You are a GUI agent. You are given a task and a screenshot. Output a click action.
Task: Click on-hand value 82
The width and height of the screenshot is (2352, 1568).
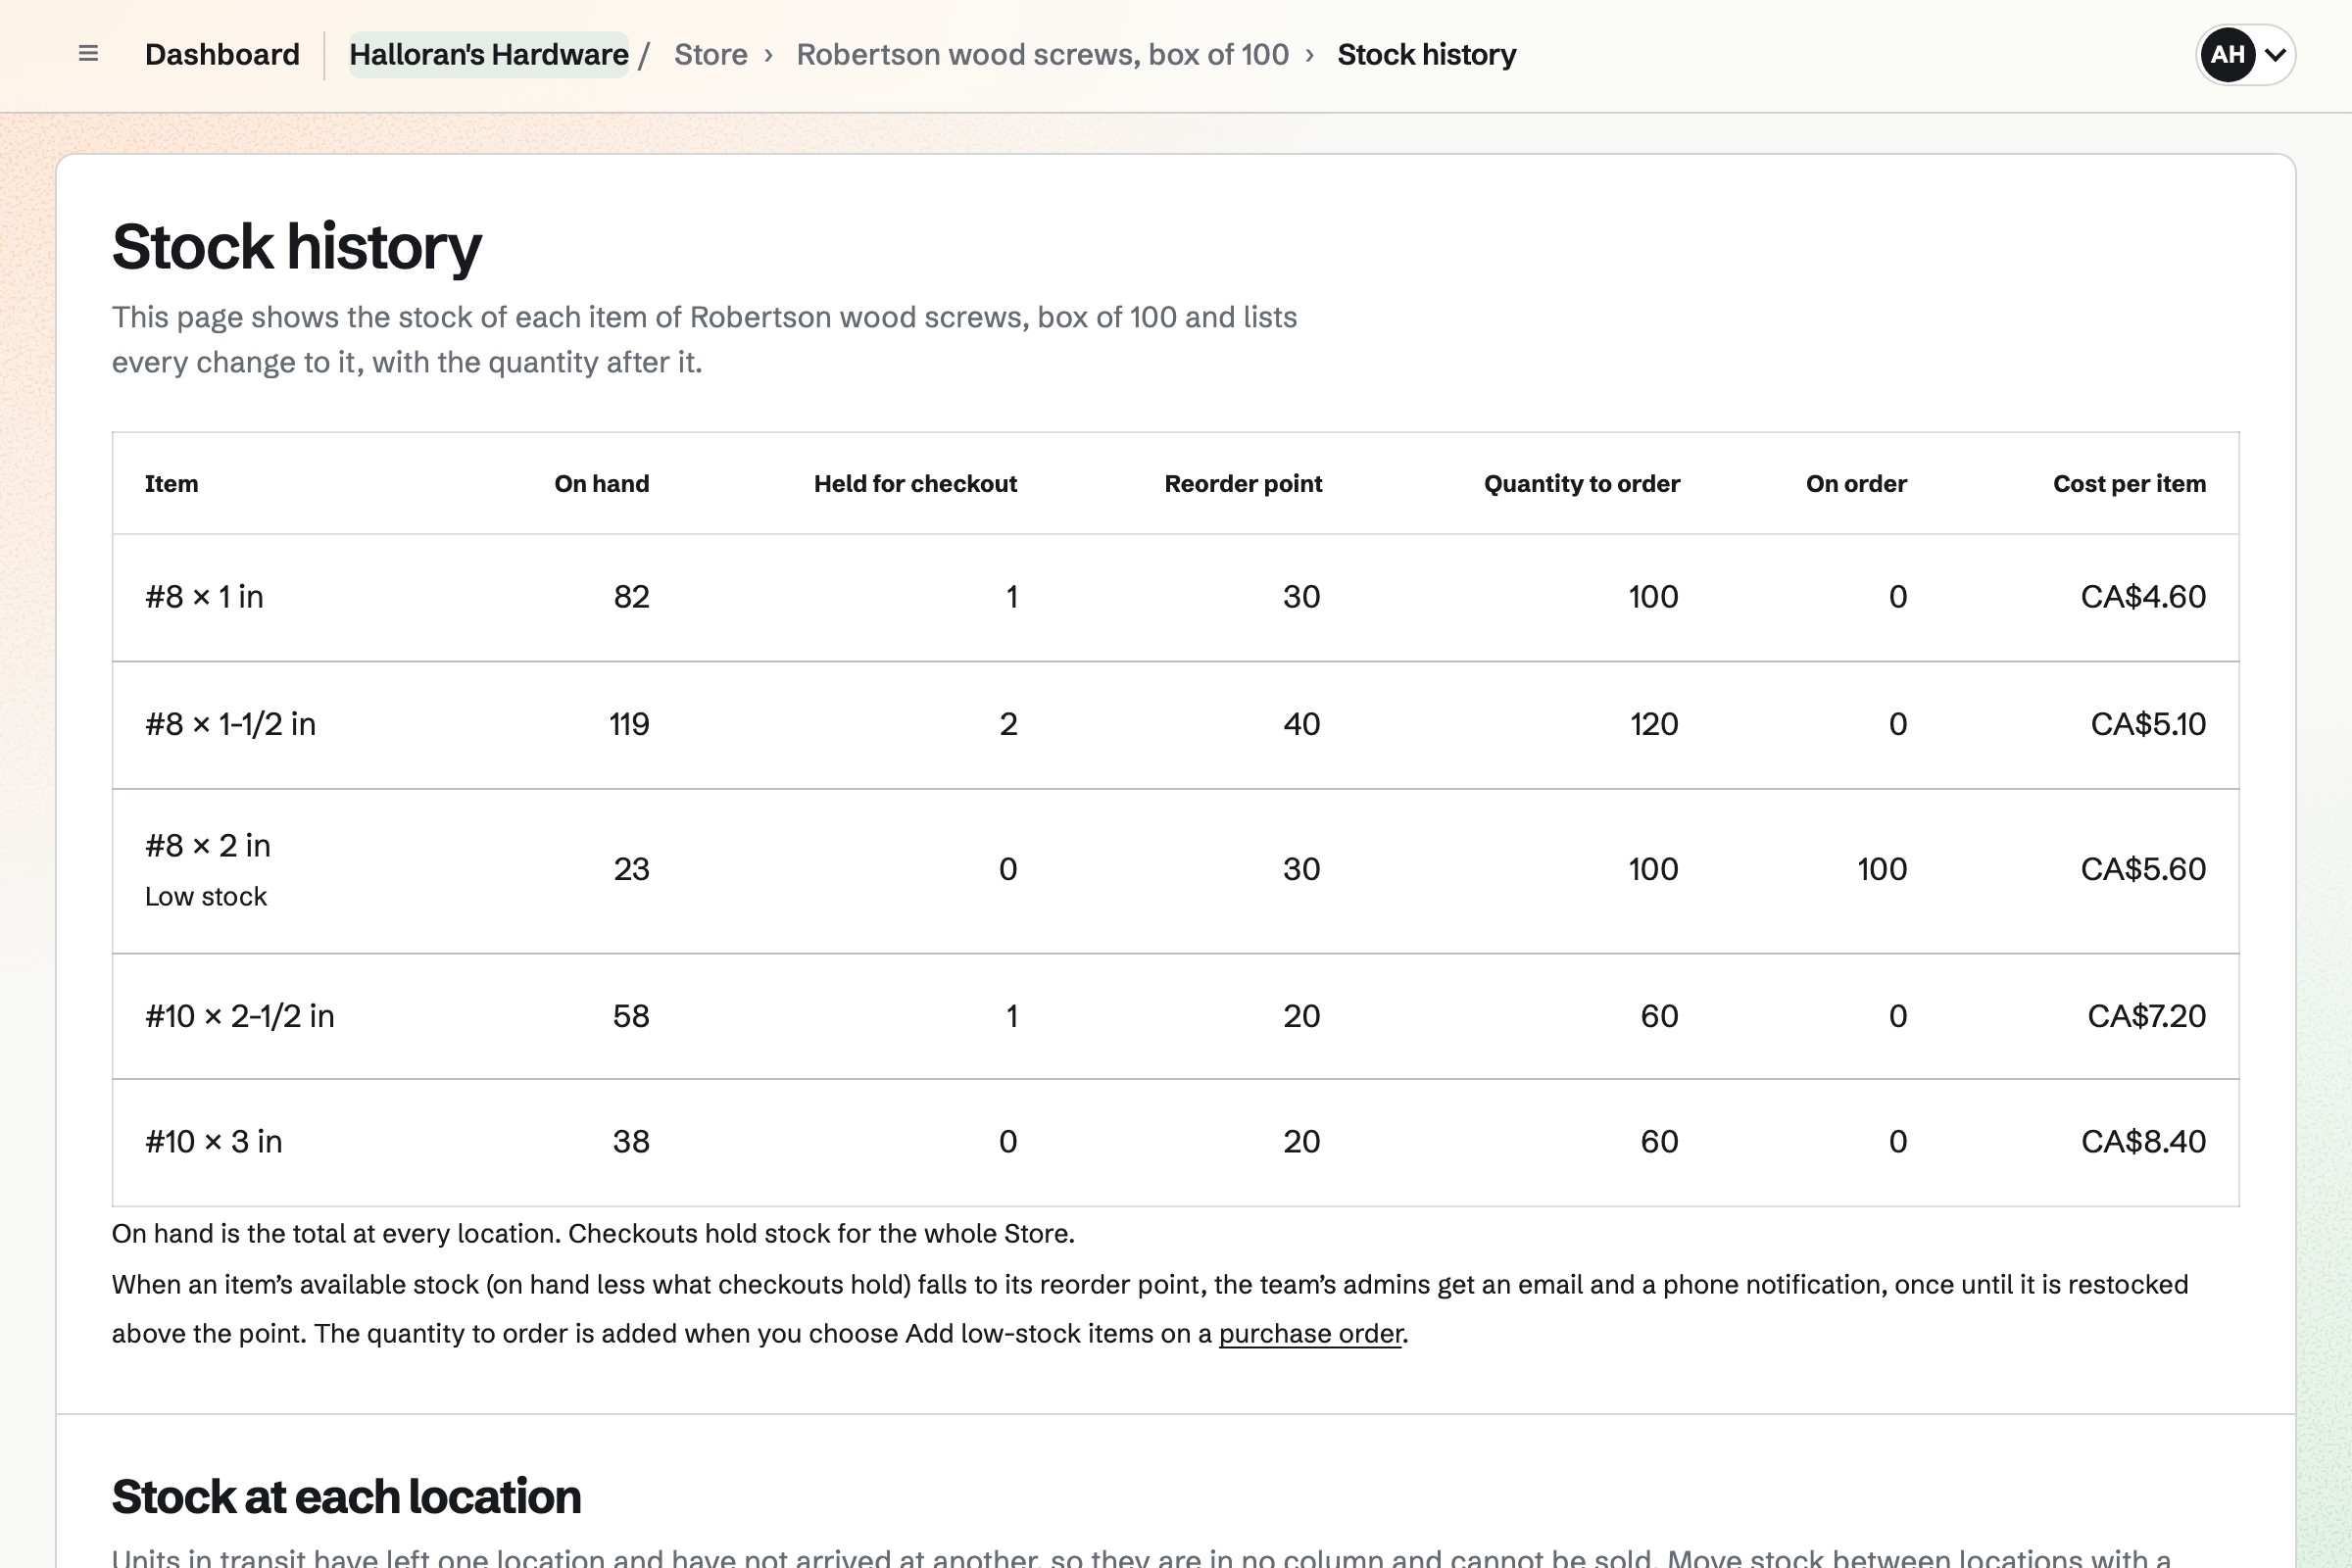point(631,597)
